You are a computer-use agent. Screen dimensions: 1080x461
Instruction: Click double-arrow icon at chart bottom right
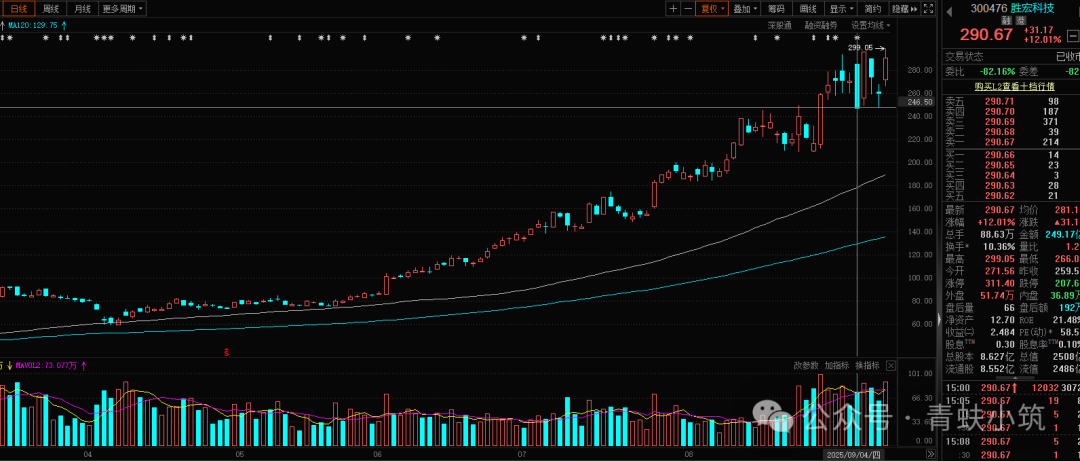(931, 454)
